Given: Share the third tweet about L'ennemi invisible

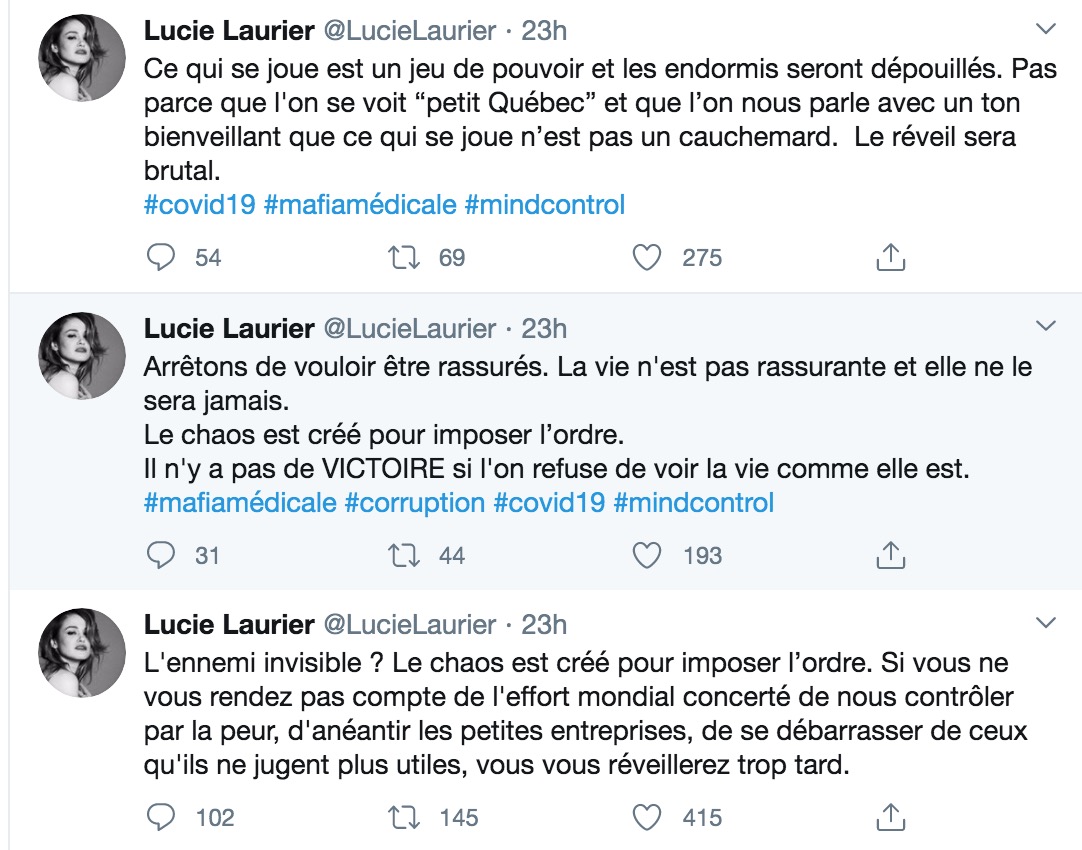Looking at the screenshot, I should click(889, 817).
